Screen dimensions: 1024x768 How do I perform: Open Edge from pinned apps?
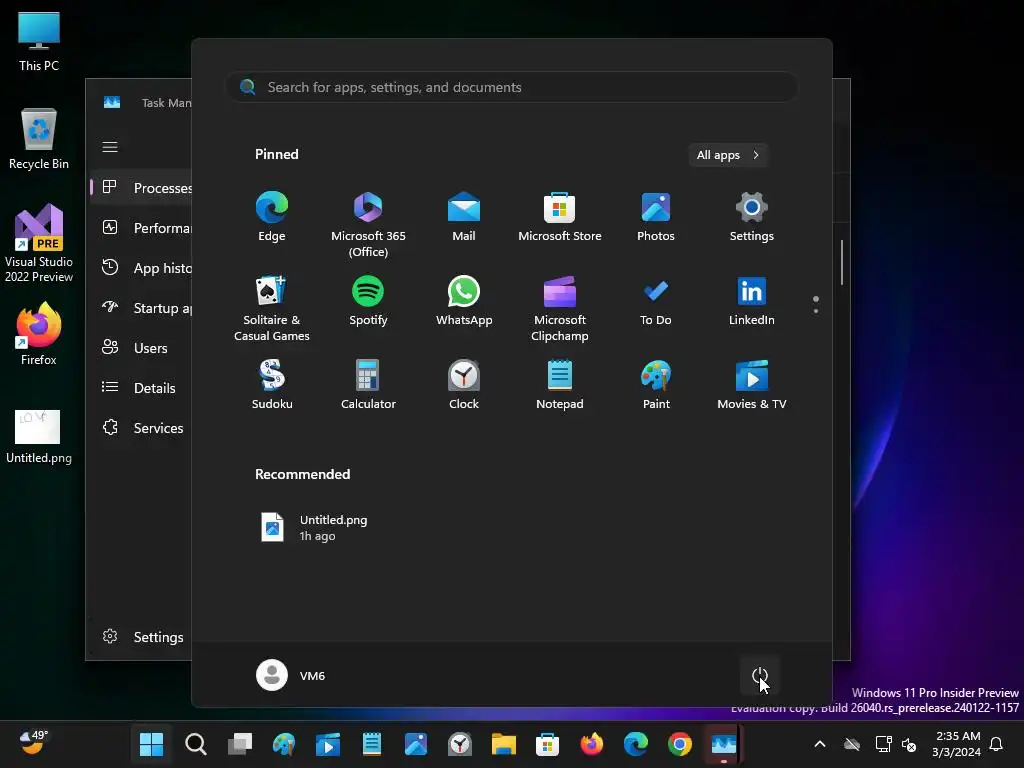click(272, 217)
